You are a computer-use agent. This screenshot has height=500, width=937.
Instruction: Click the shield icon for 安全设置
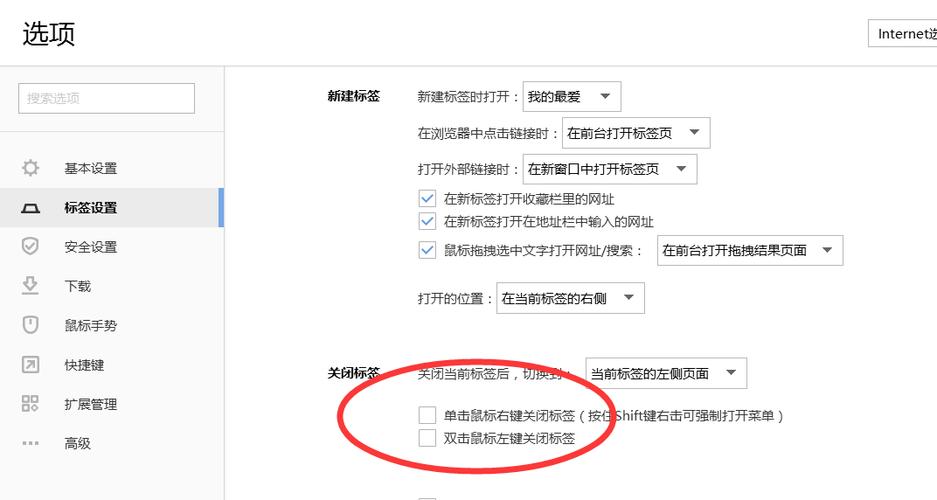click(x=30, y=246)
